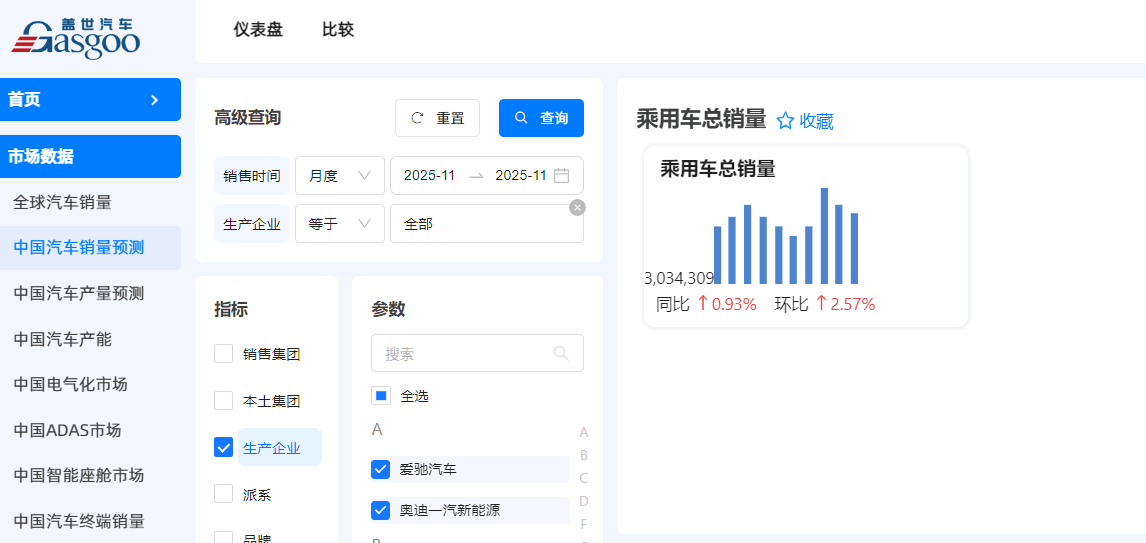This screenshot has width=1146, height=543.
Task: Open the 等于 operator dropdown
Action: [x=339, y=224]
